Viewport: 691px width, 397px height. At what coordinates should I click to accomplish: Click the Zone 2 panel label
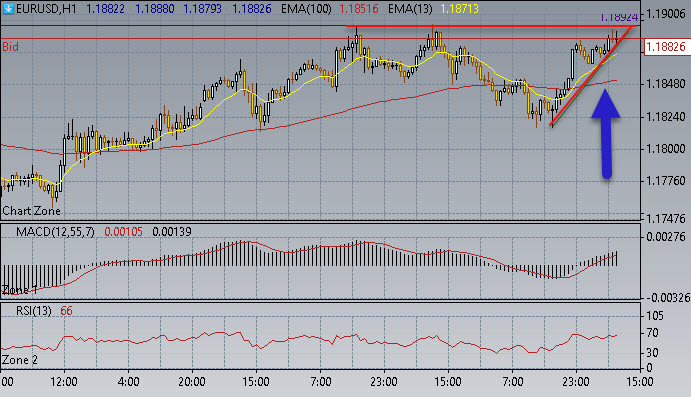pyautogui.click(x=20, y=360)
